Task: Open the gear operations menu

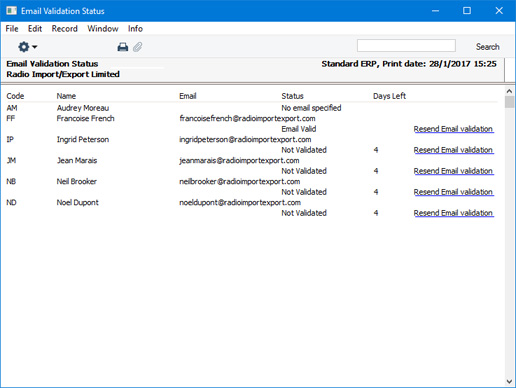Action: pos(27,47)
